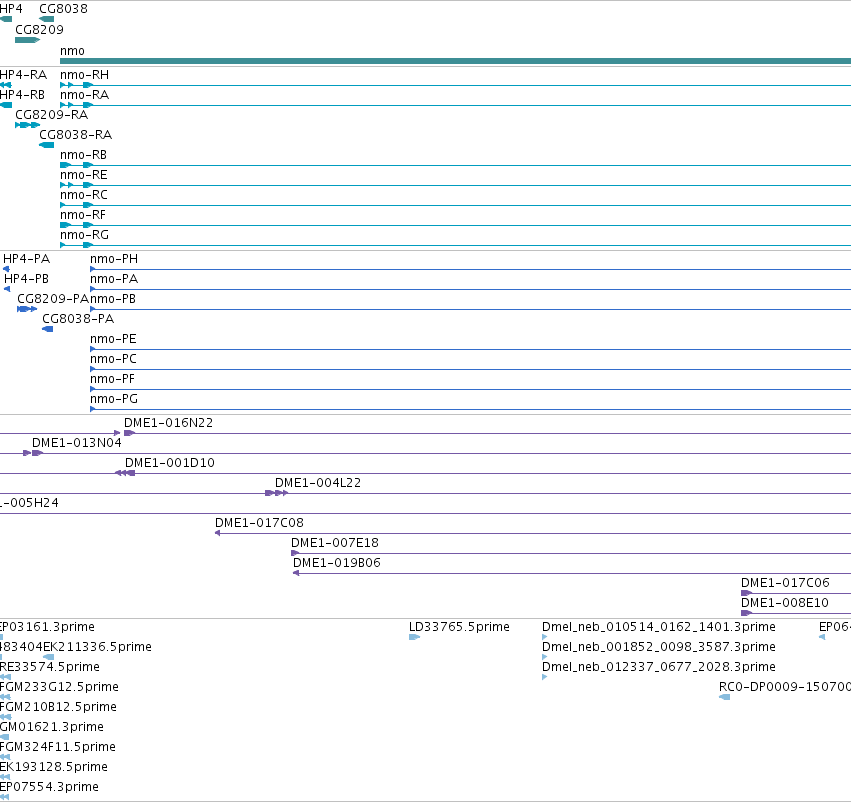Click the nmo-RF transcript label
Viewport: 851px width, 802px height.
click(82, 215)
